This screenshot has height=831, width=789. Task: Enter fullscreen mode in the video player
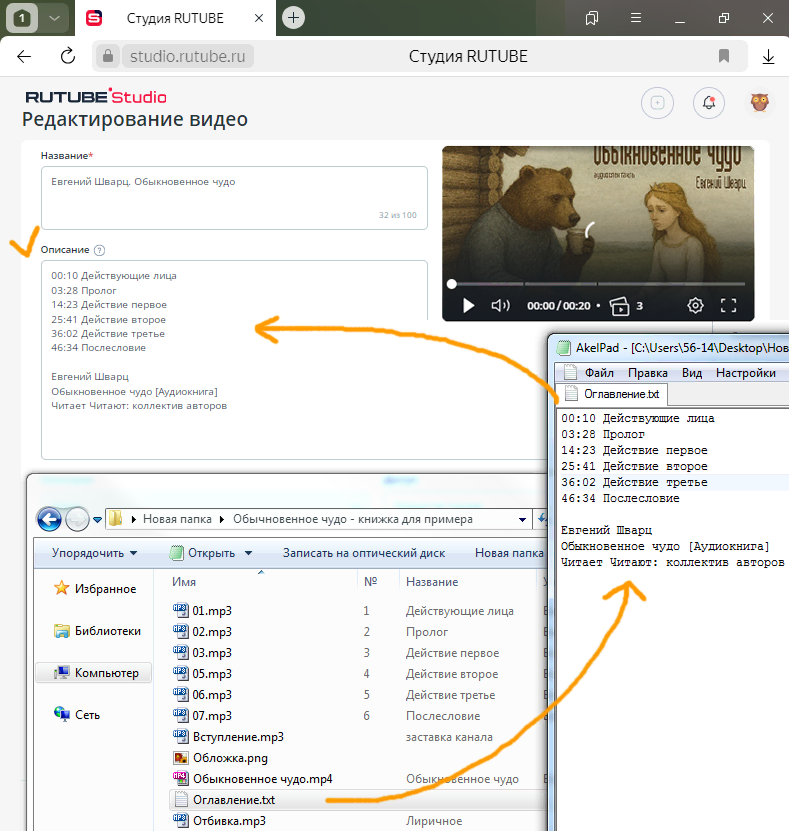point(729,306)
